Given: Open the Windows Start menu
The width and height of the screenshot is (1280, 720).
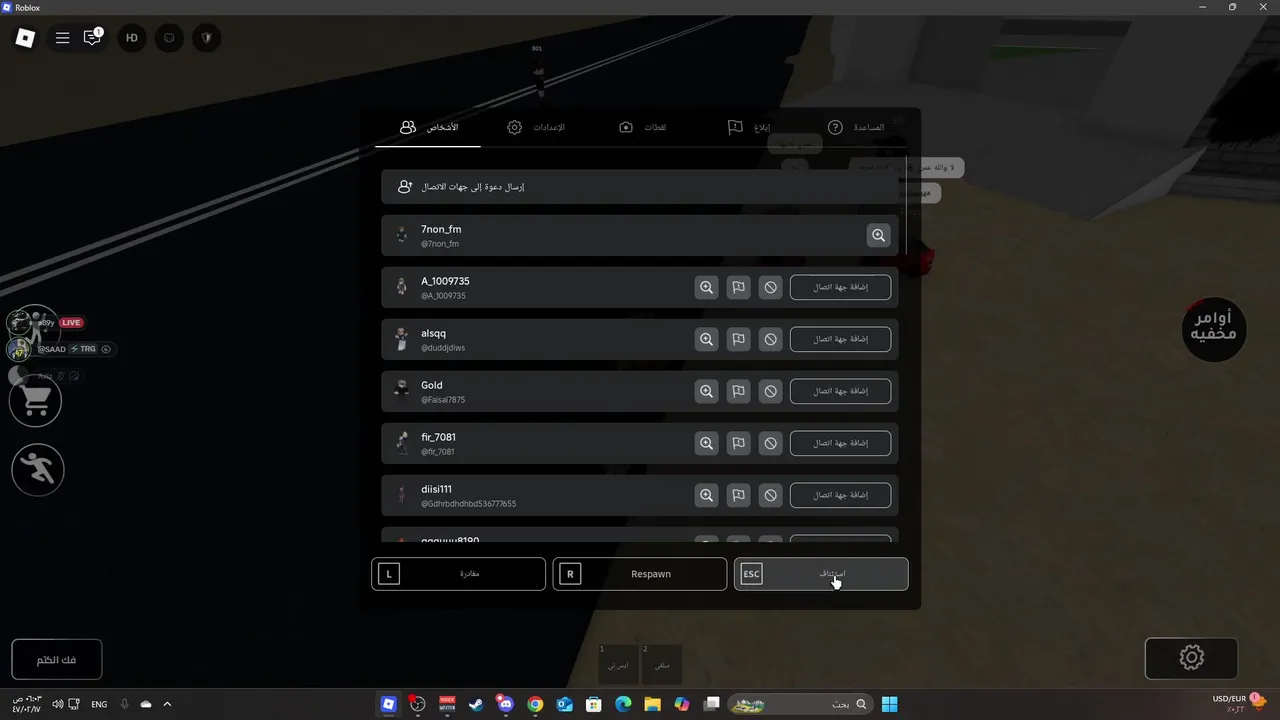Looking at the screenshot, I should click(x=889, y=704).
